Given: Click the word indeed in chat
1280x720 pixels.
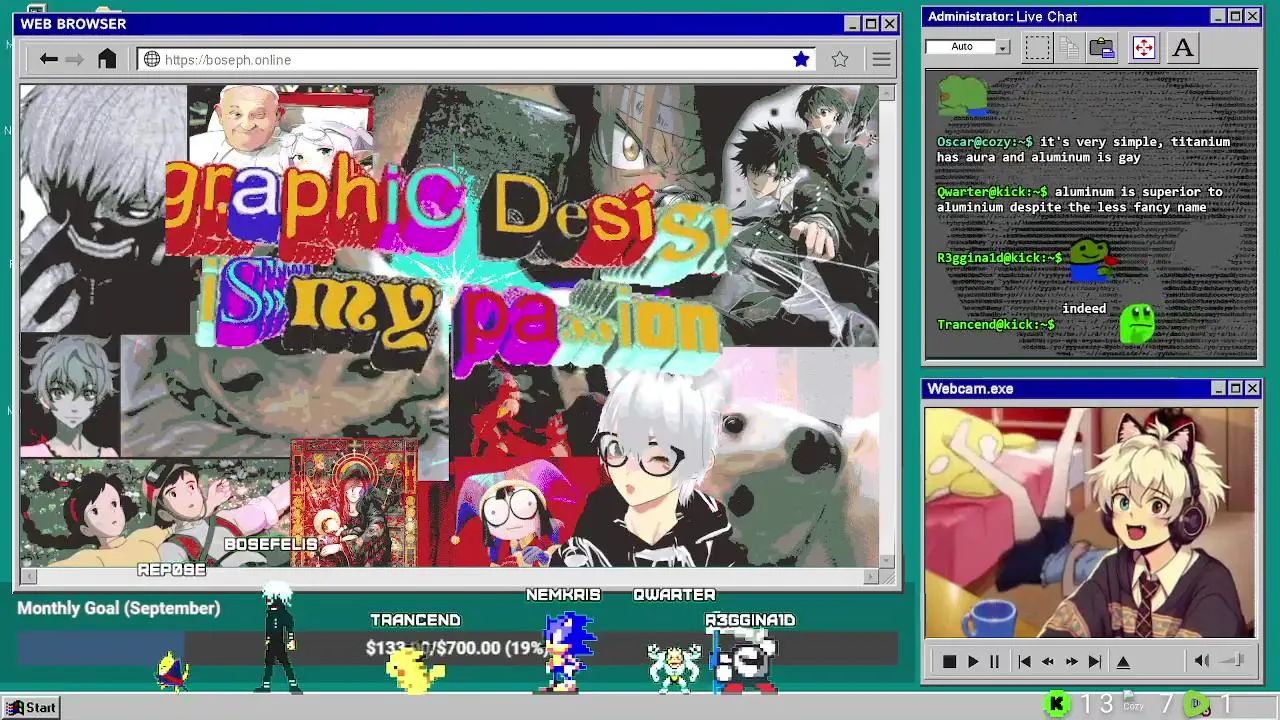Looking at the screenshot, I should point(1084,309).
